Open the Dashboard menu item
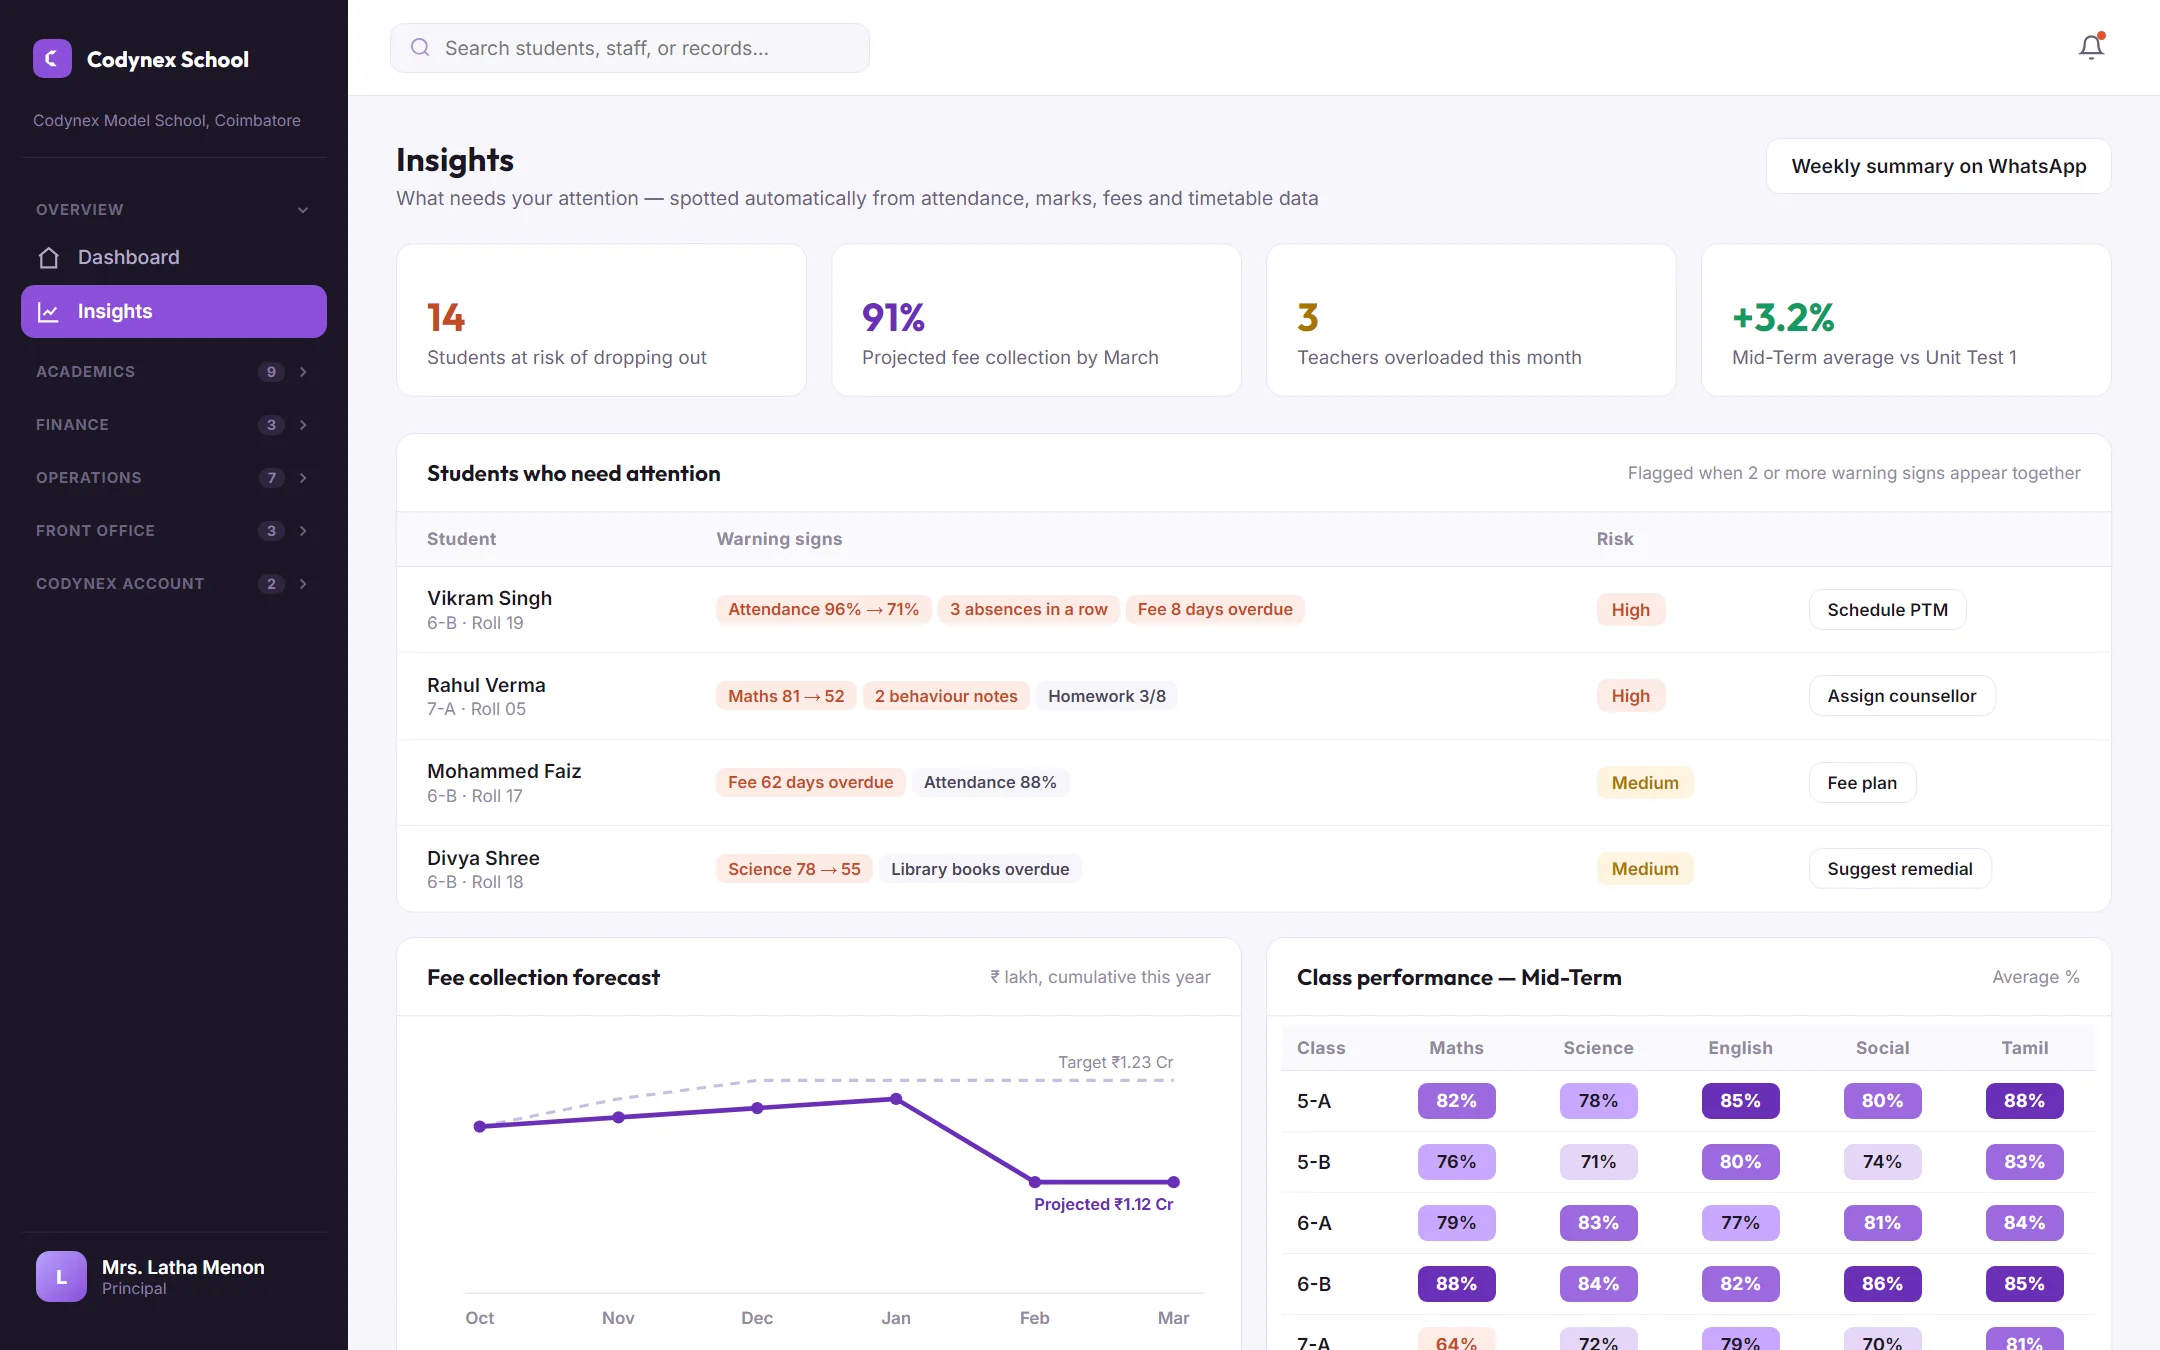This screenshot has width=2160, height=1350. tap(174, 258)
